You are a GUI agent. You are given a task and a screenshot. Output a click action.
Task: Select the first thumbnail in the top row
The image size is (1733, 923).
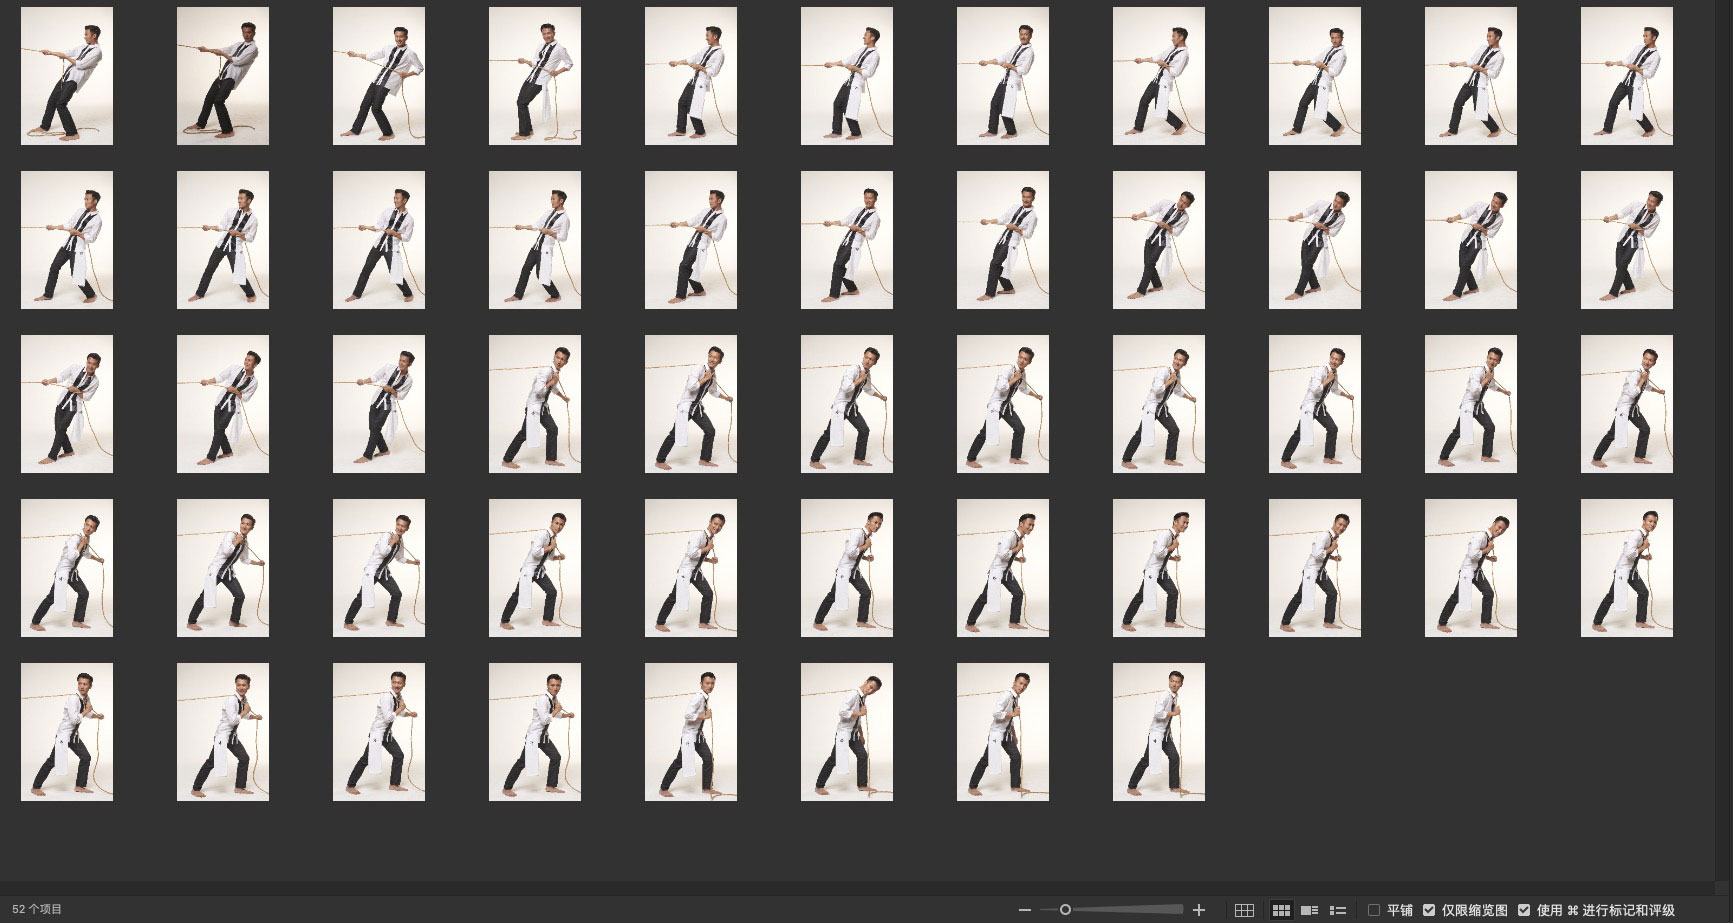point(67,76)
